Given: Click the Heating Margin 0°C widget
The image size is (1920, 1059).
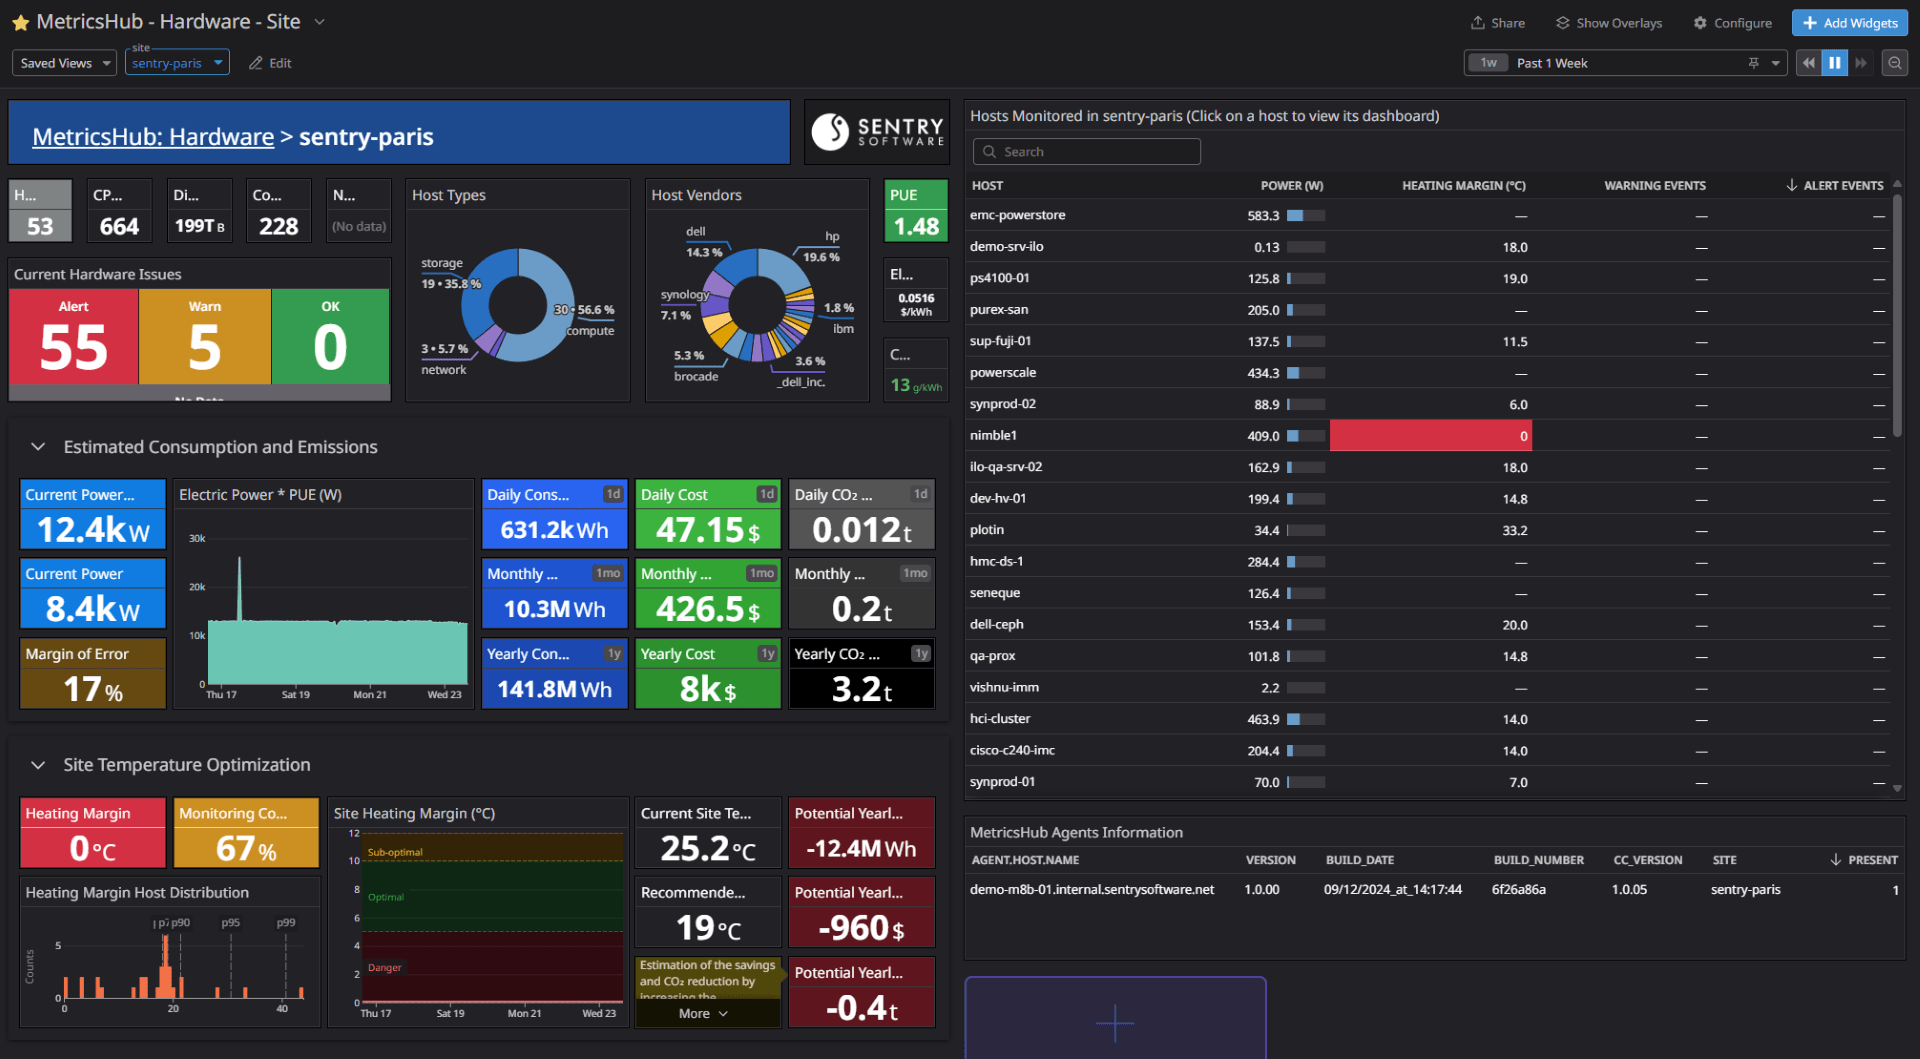Looking at the screenshot, I should coord(93,833).
